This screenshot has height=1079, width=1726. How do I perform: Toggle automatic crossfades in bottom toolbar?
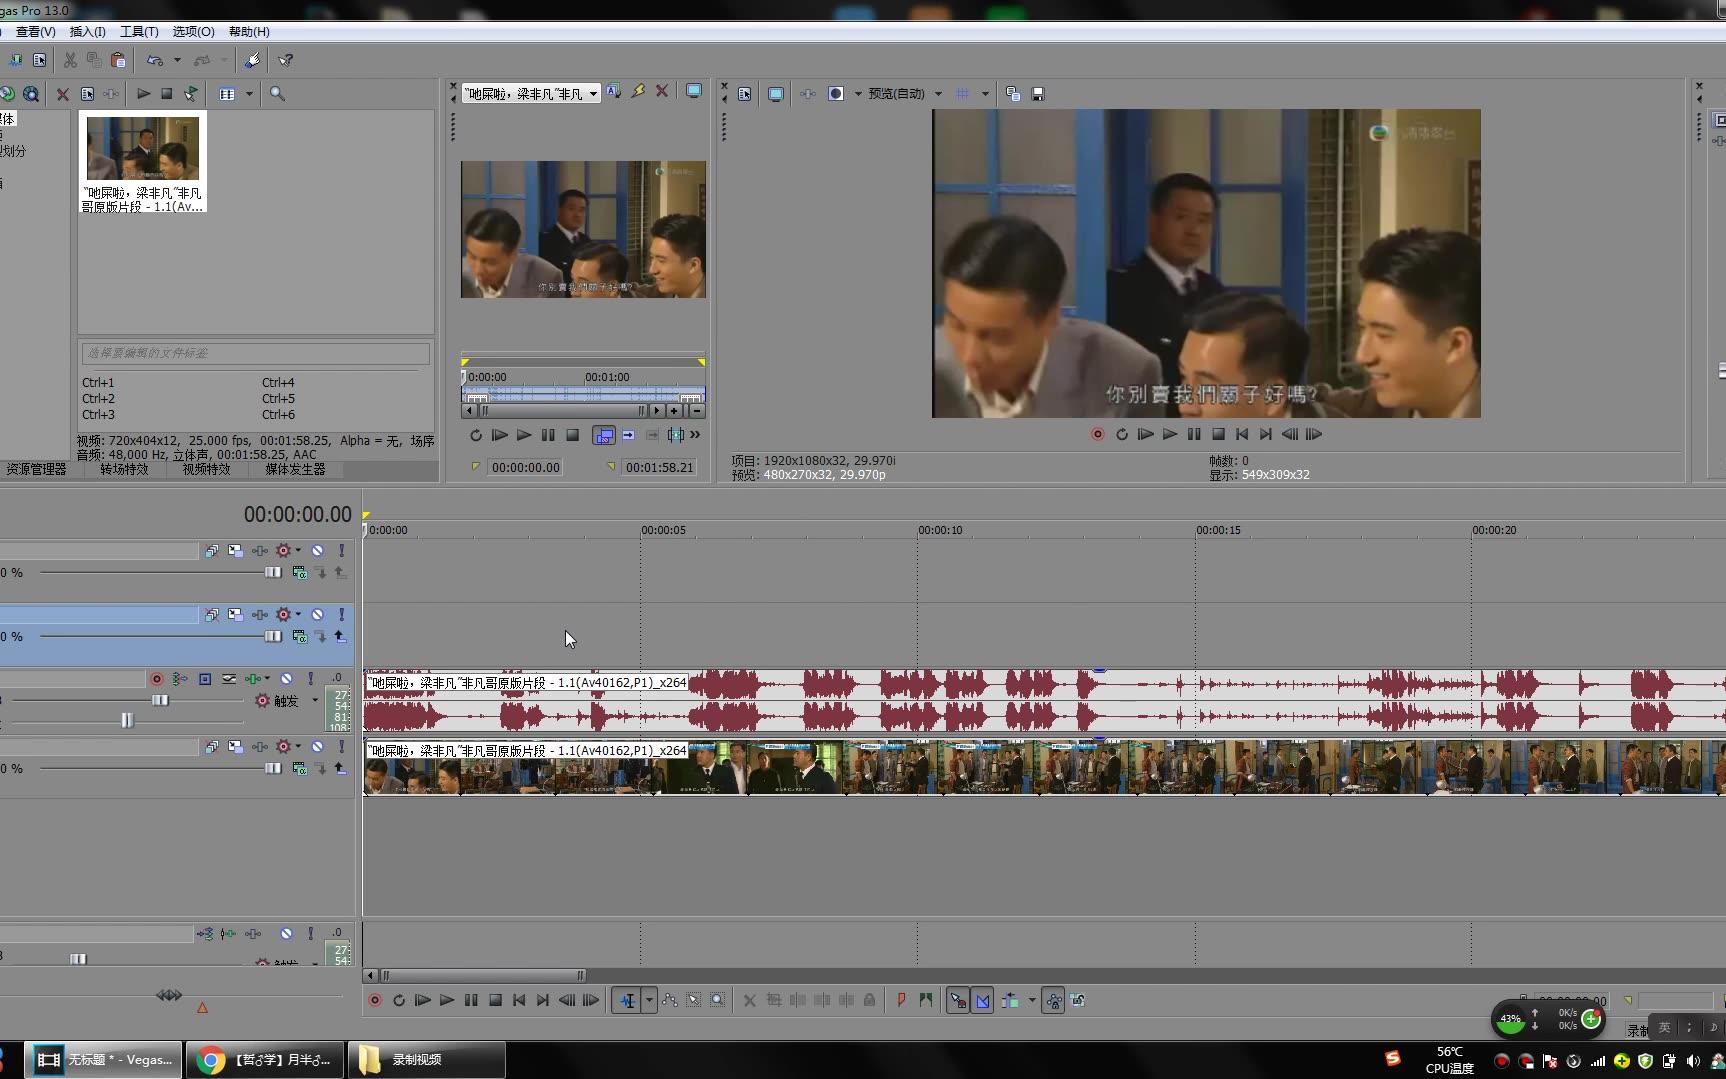982,1000
